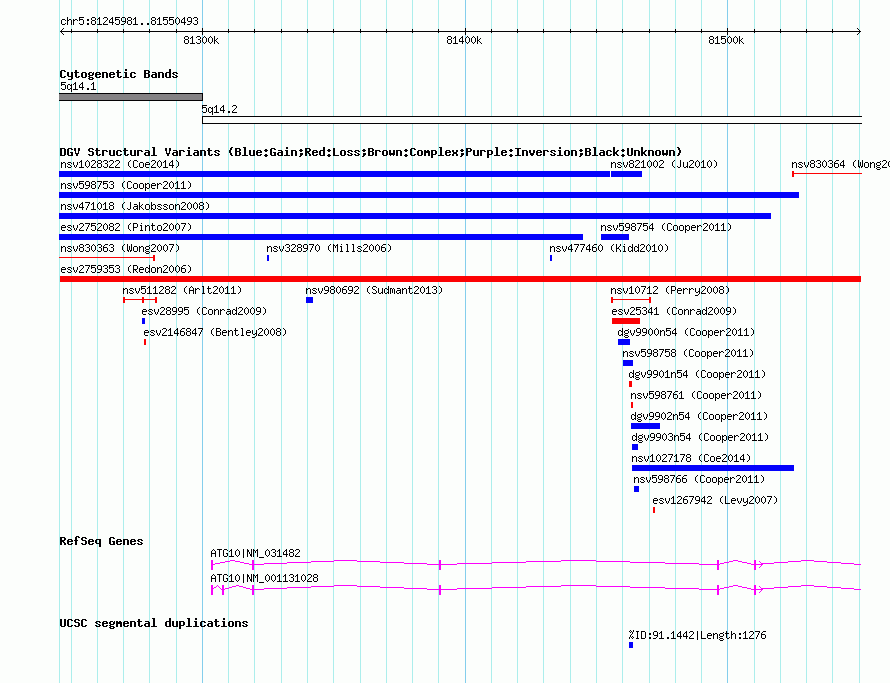
Task: Click the nsv980692 (Sudmant2013) label
Action: (374, 290)
